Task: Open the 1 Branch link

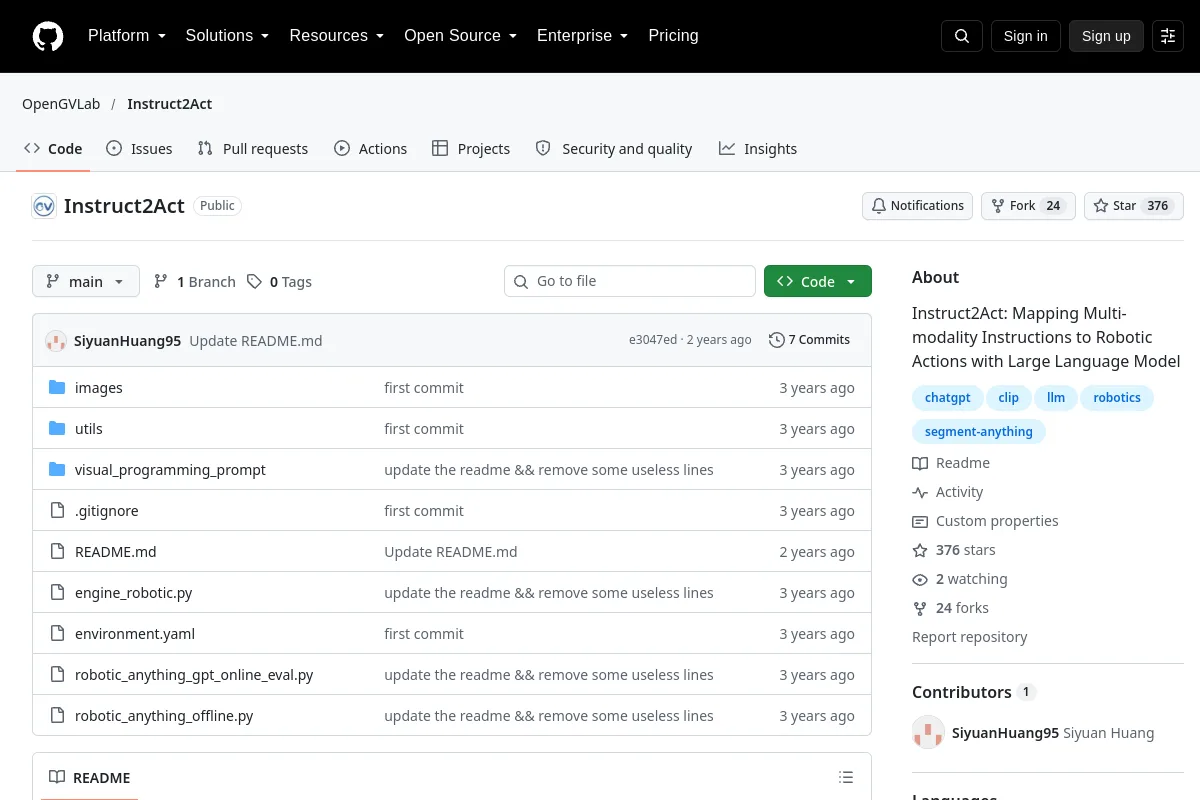Action: 195,282
